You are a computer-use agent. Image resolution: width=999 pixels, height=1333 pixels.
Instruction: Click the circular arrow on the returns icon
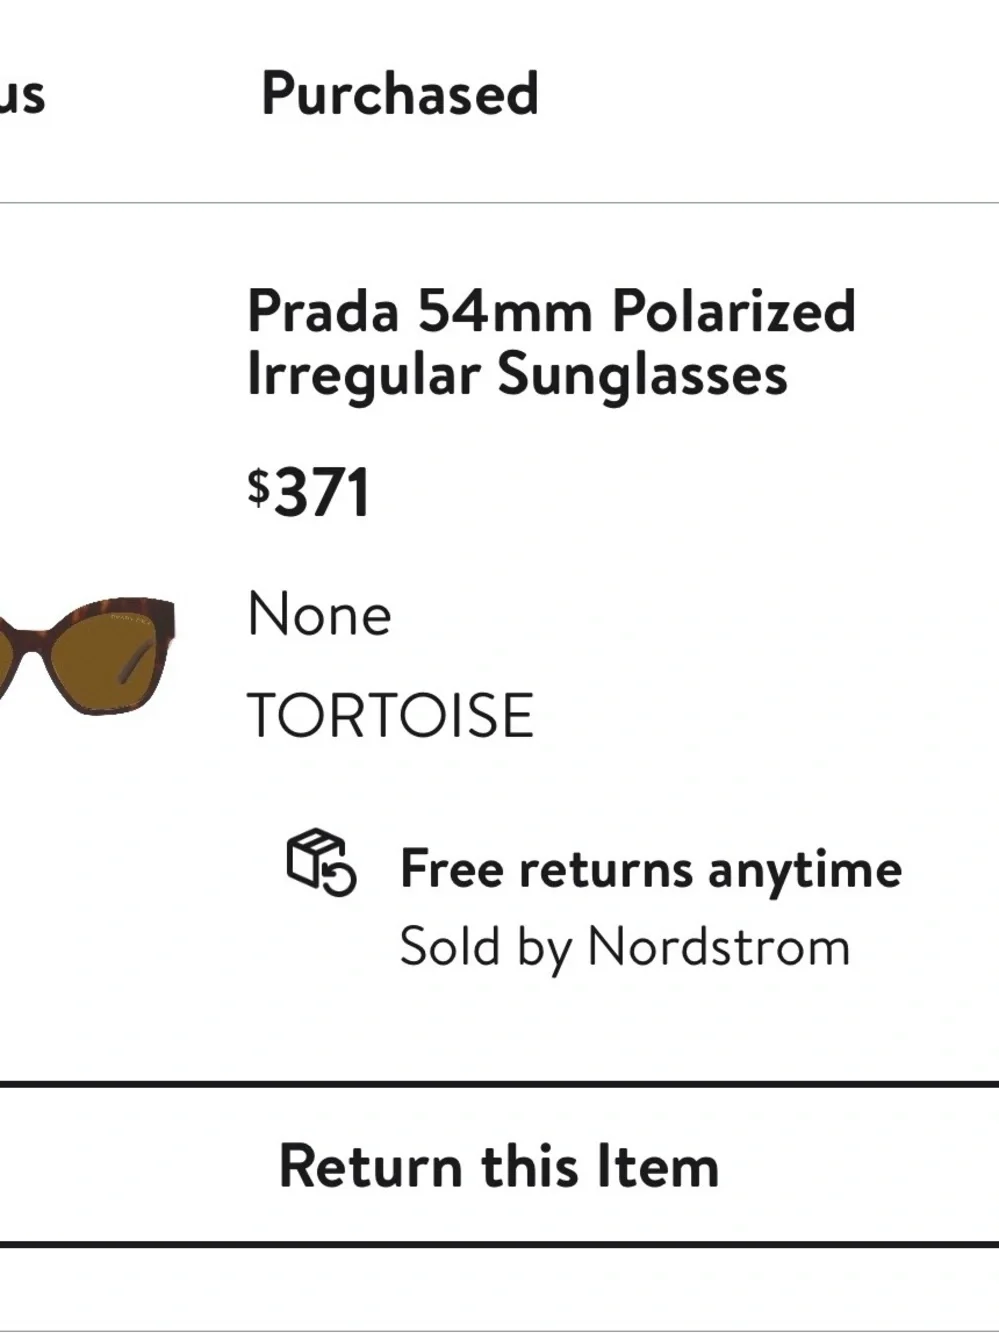[x=339, y=877]
